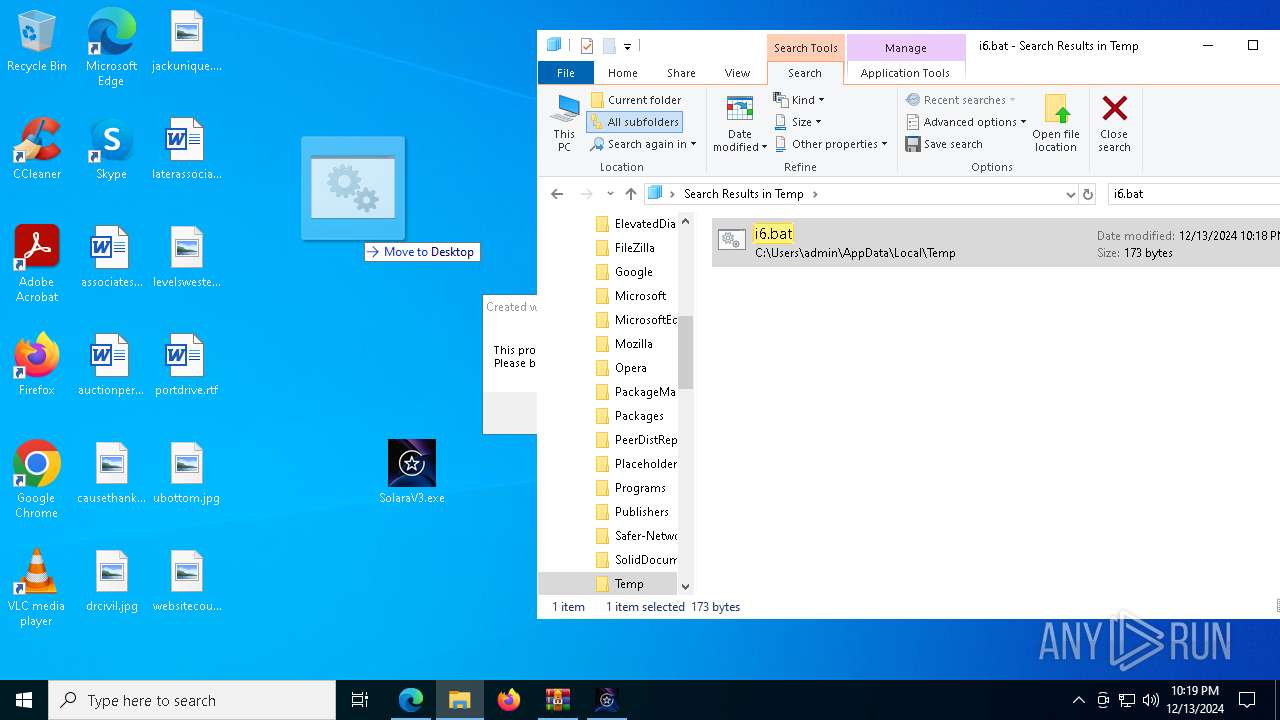Open File Explorer from the taskbar
This screenshot has width=1280, height=720.
pos(460,700)
